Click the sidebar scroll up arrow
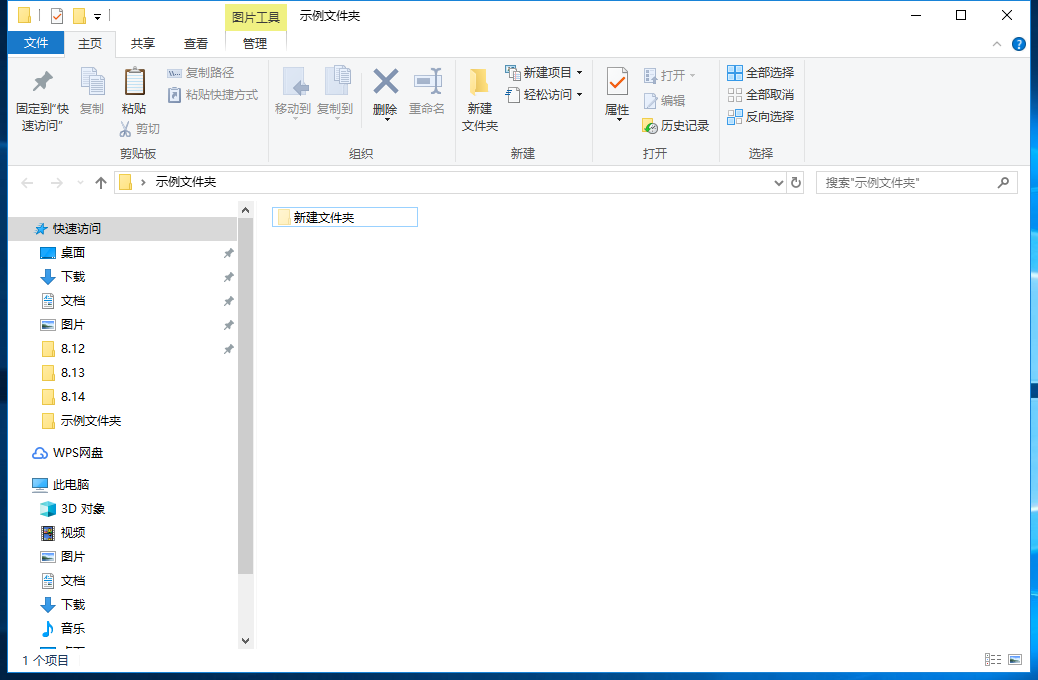 pyautogui.click(x=246, y=210)
